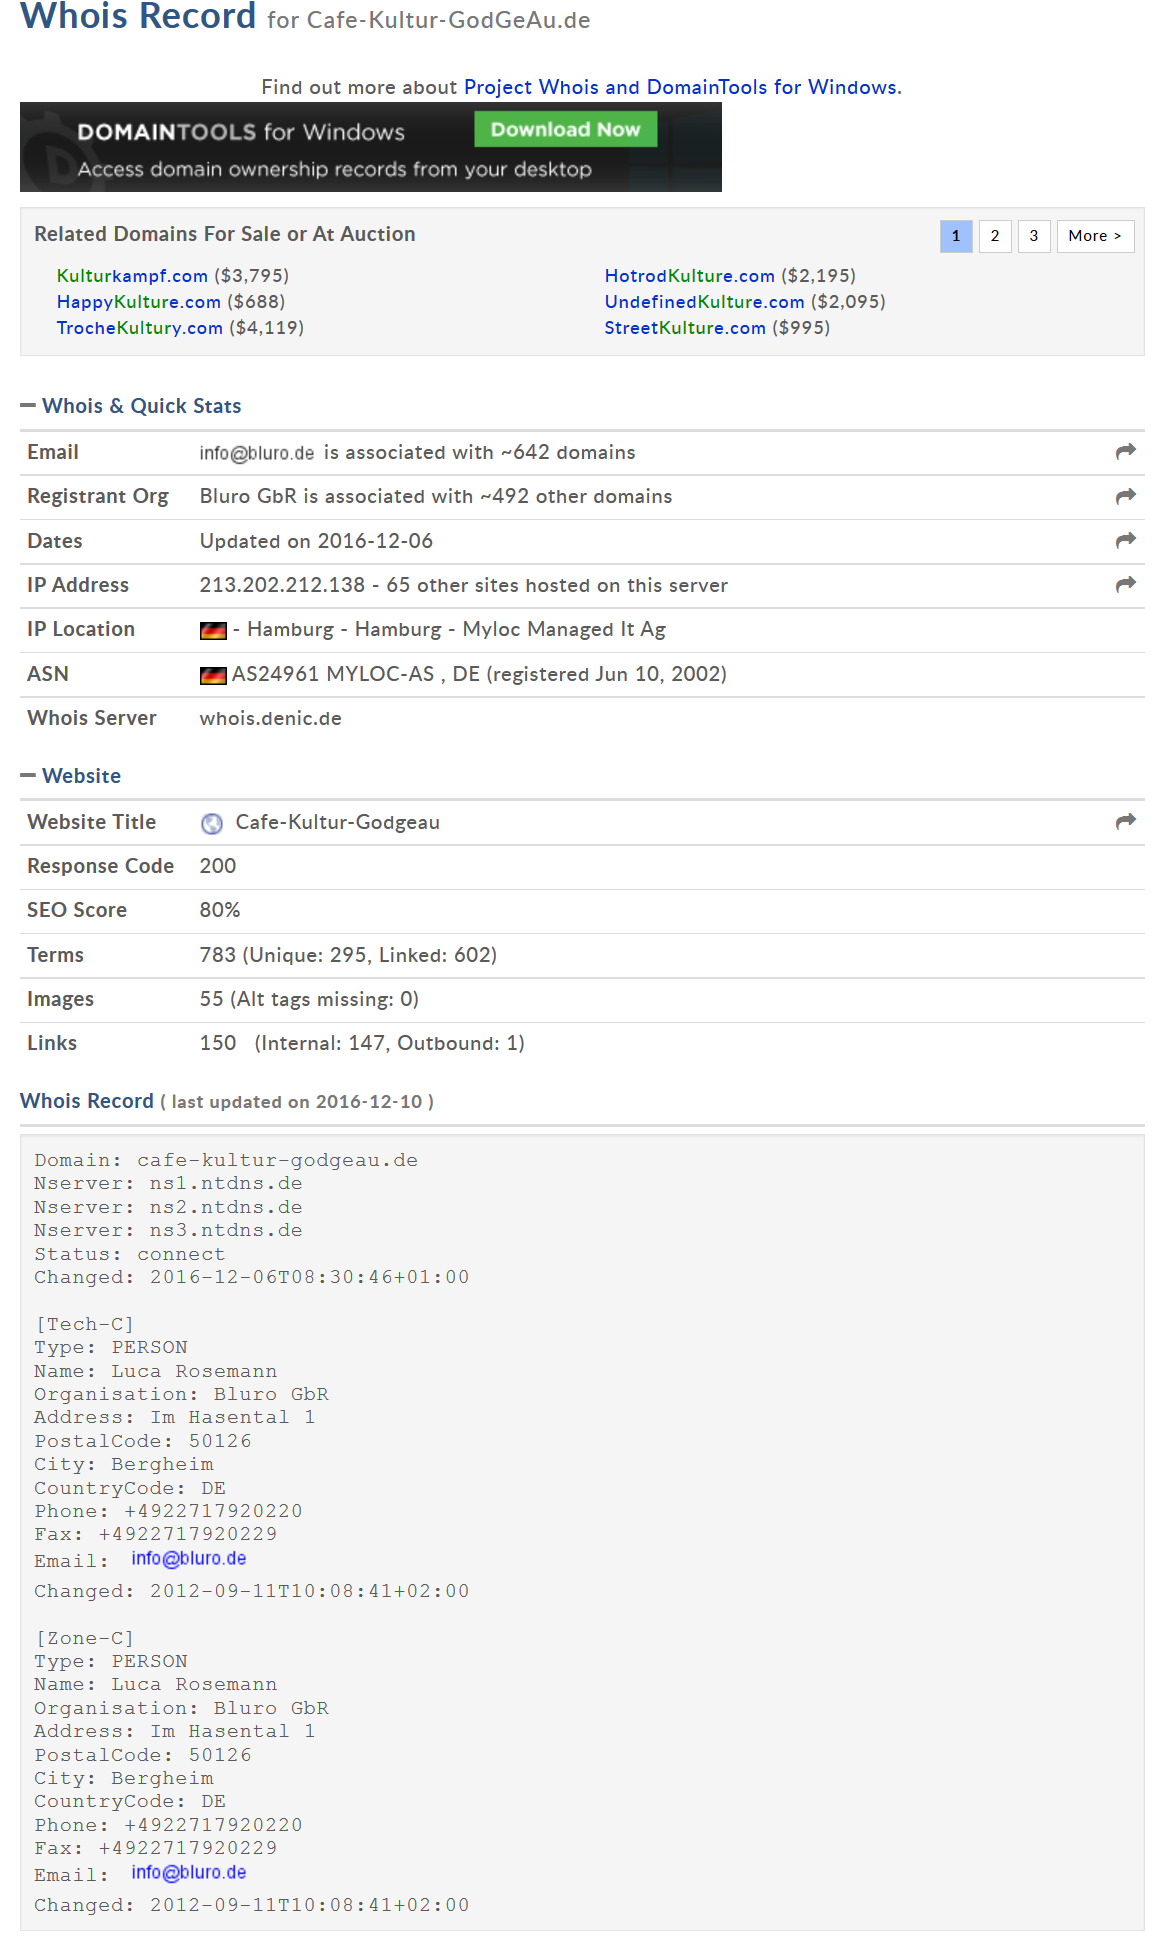Click the share arrow in Website Title row
Screen dimensions: 1170x1949
tap(1126, 821)
